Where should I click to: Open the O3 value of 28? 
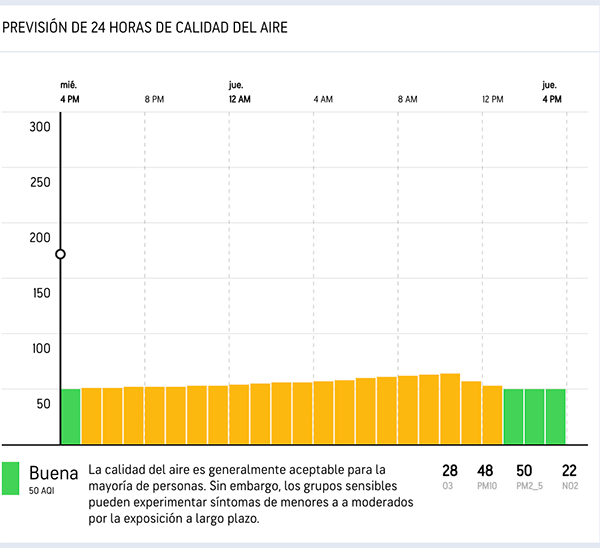pyautogui.click(x=450, y=476)
